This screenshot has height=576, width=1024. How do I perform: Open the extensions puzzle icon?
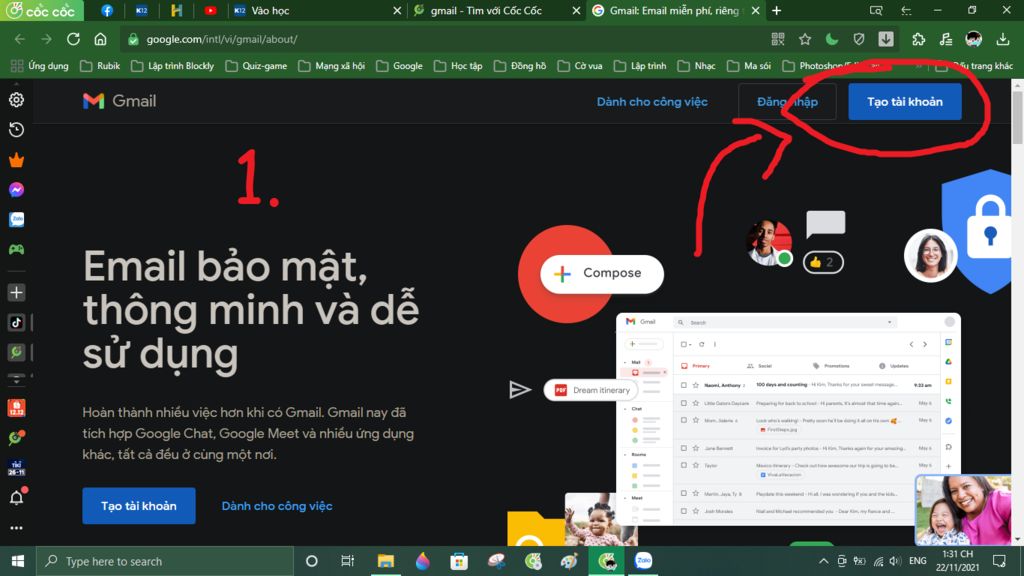pos(919,39)
